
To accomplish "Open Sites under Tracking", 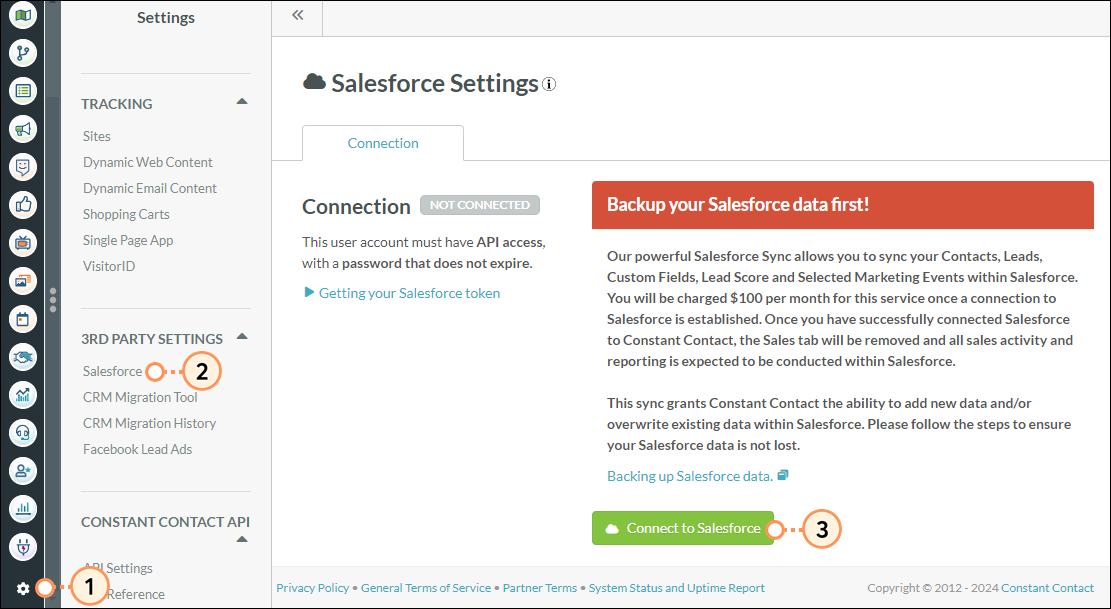I will coord(96,136).
